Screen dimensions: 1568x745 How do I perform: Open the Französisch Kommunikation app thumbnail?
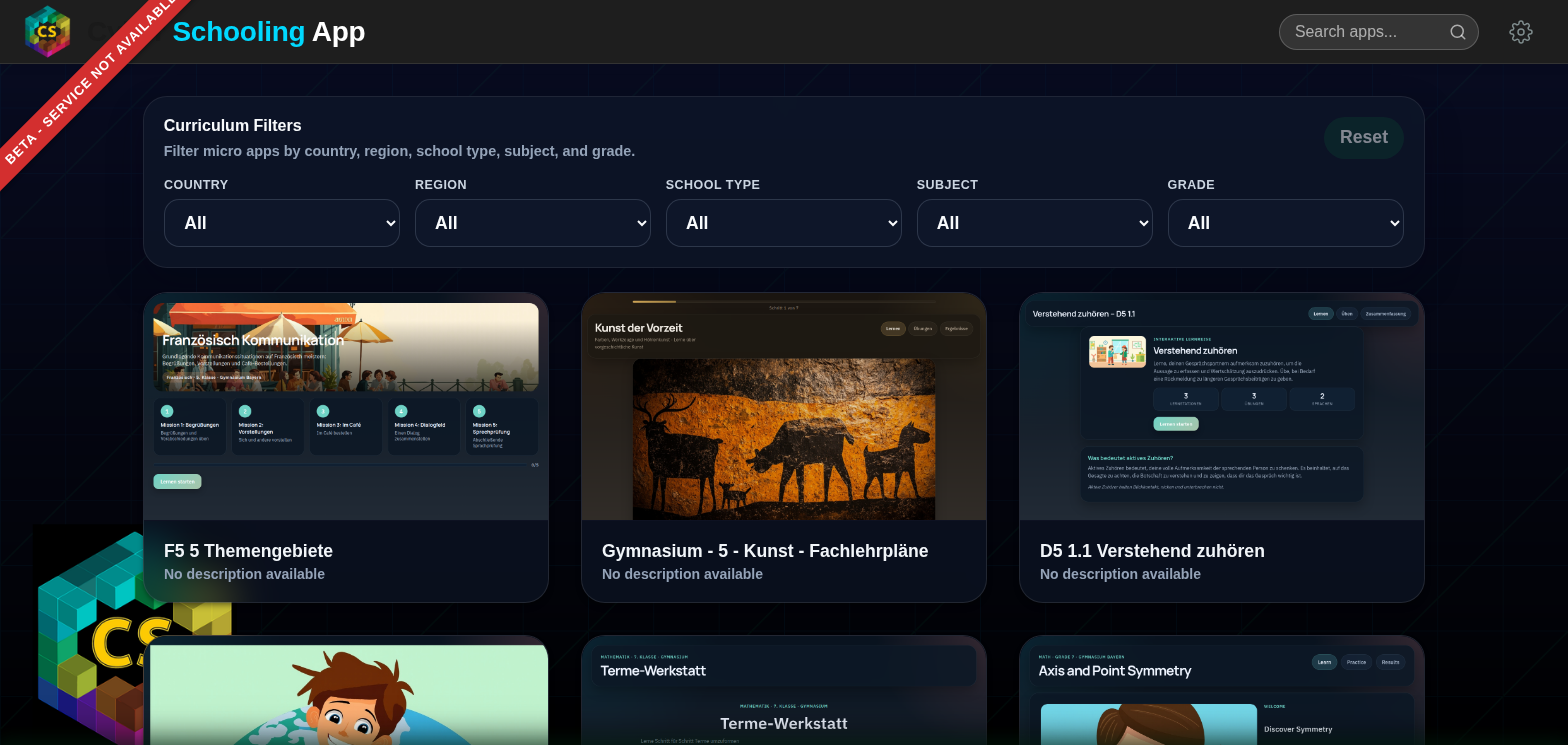click(x=346, y=406)
